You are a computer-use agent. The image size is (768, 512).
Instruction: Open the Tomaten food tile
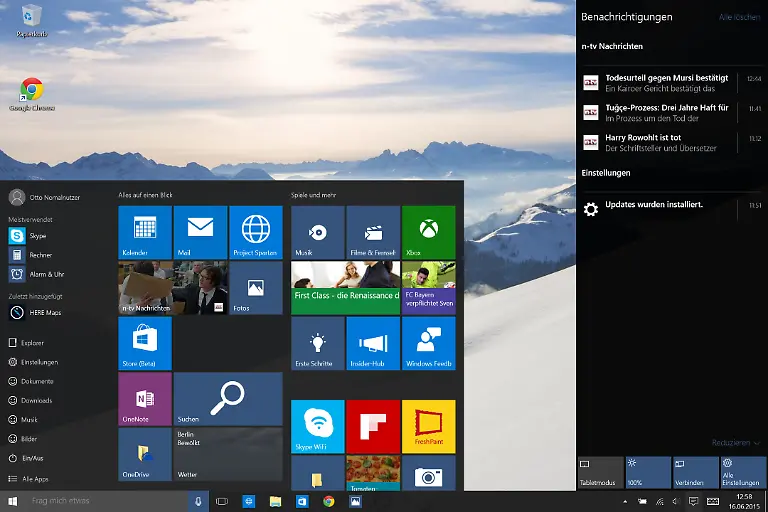tap(373, 473)
